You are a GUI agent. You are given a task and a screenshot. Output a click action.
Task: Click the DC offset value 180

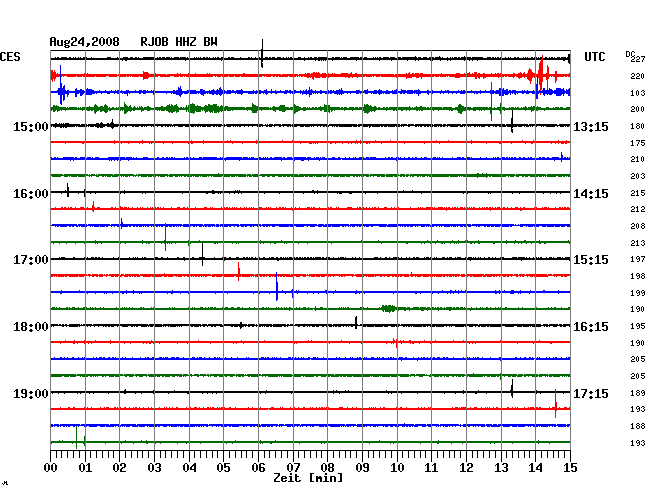click(x=638, y=126)
